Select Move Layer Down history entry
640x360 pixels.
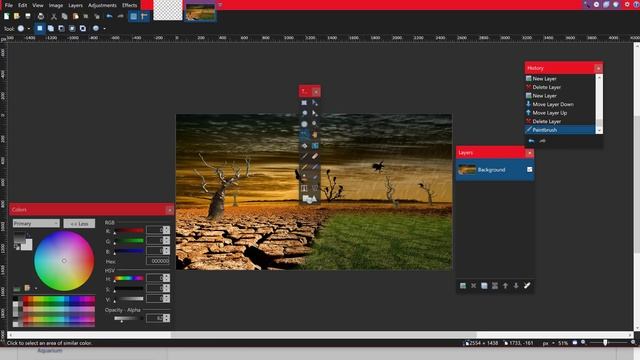pos(553,104)
